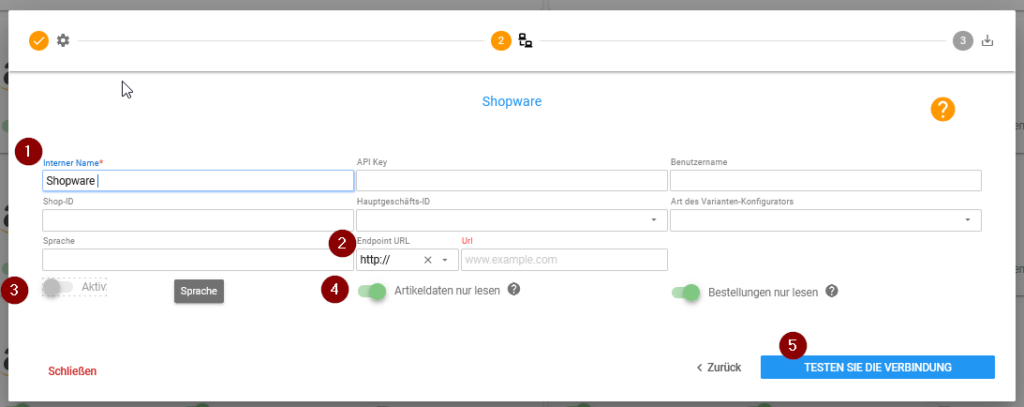
Task: Click the connection step network icon
Action: click(x=525, y=41)
